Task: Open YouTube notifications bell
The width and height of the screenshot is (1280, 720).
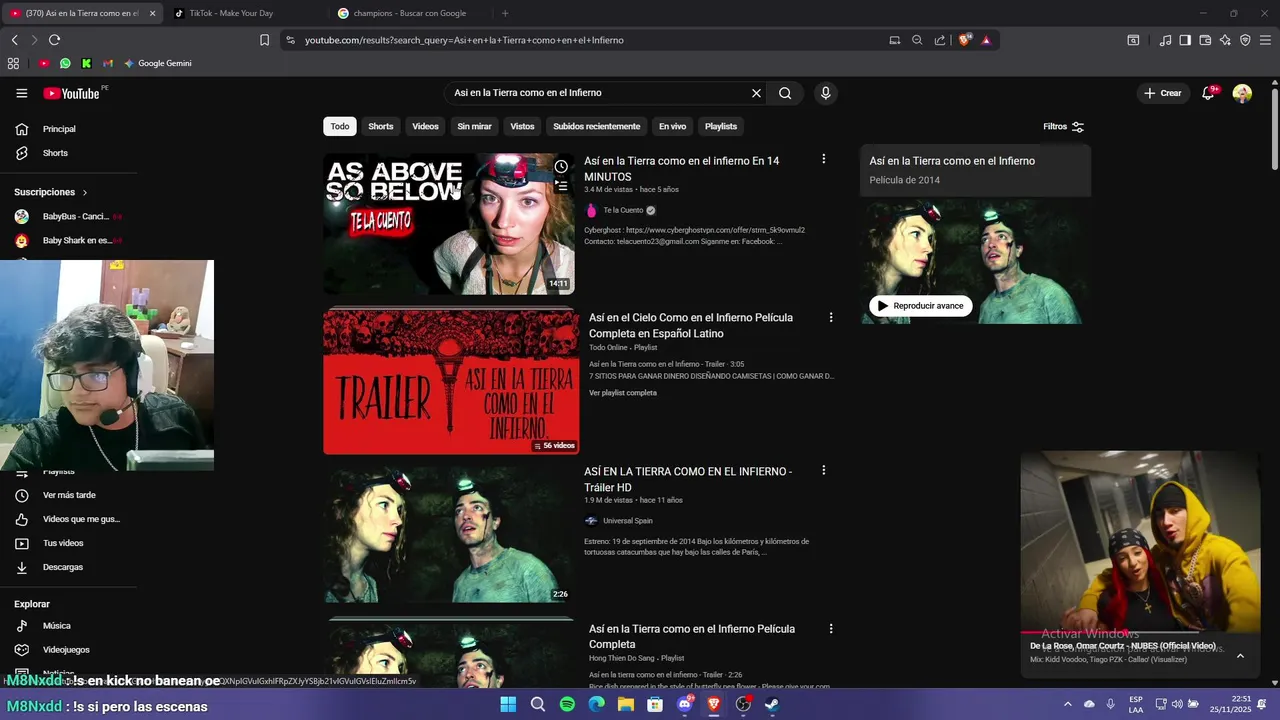Action: pos(1208,93)
